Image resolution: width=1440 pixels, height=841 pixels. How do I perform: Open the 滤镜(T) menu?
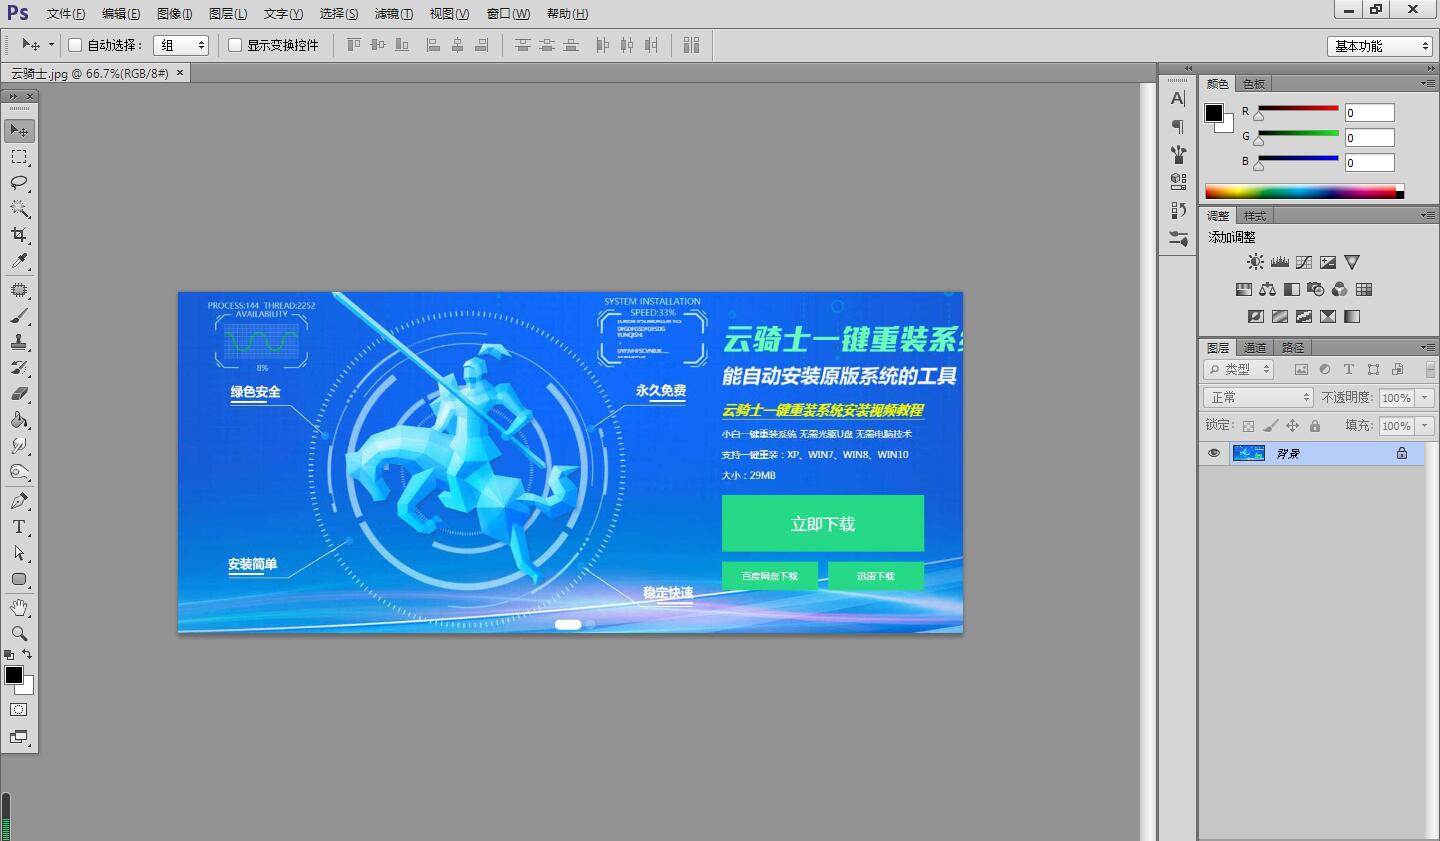tap(393, 14)
